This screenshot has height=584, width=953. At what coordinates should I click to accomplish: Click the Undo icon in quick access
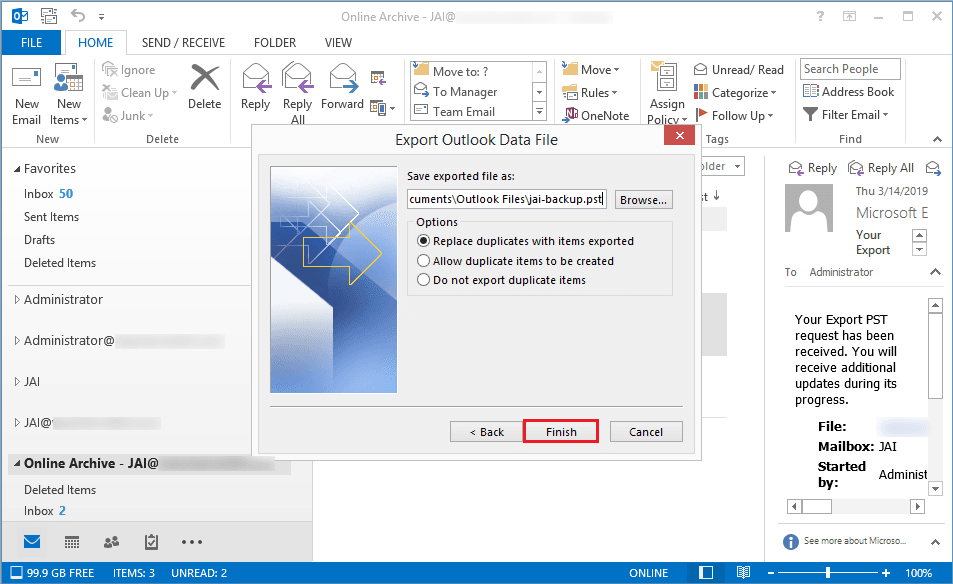click(77, 15)
